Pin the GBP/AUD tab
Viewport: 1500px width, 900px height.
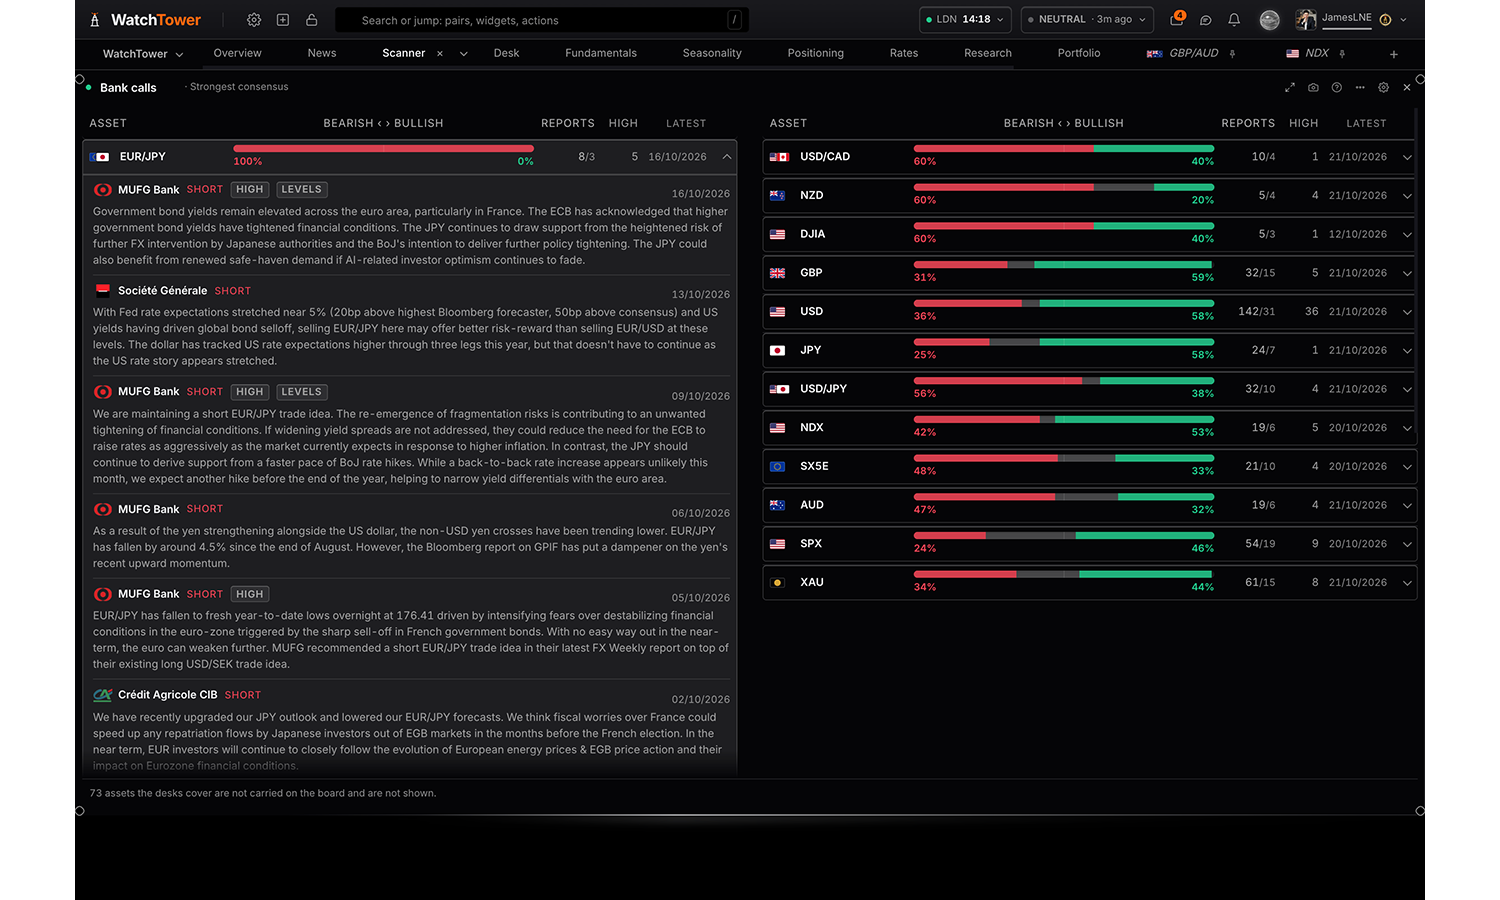click(x=1233, y=54)
